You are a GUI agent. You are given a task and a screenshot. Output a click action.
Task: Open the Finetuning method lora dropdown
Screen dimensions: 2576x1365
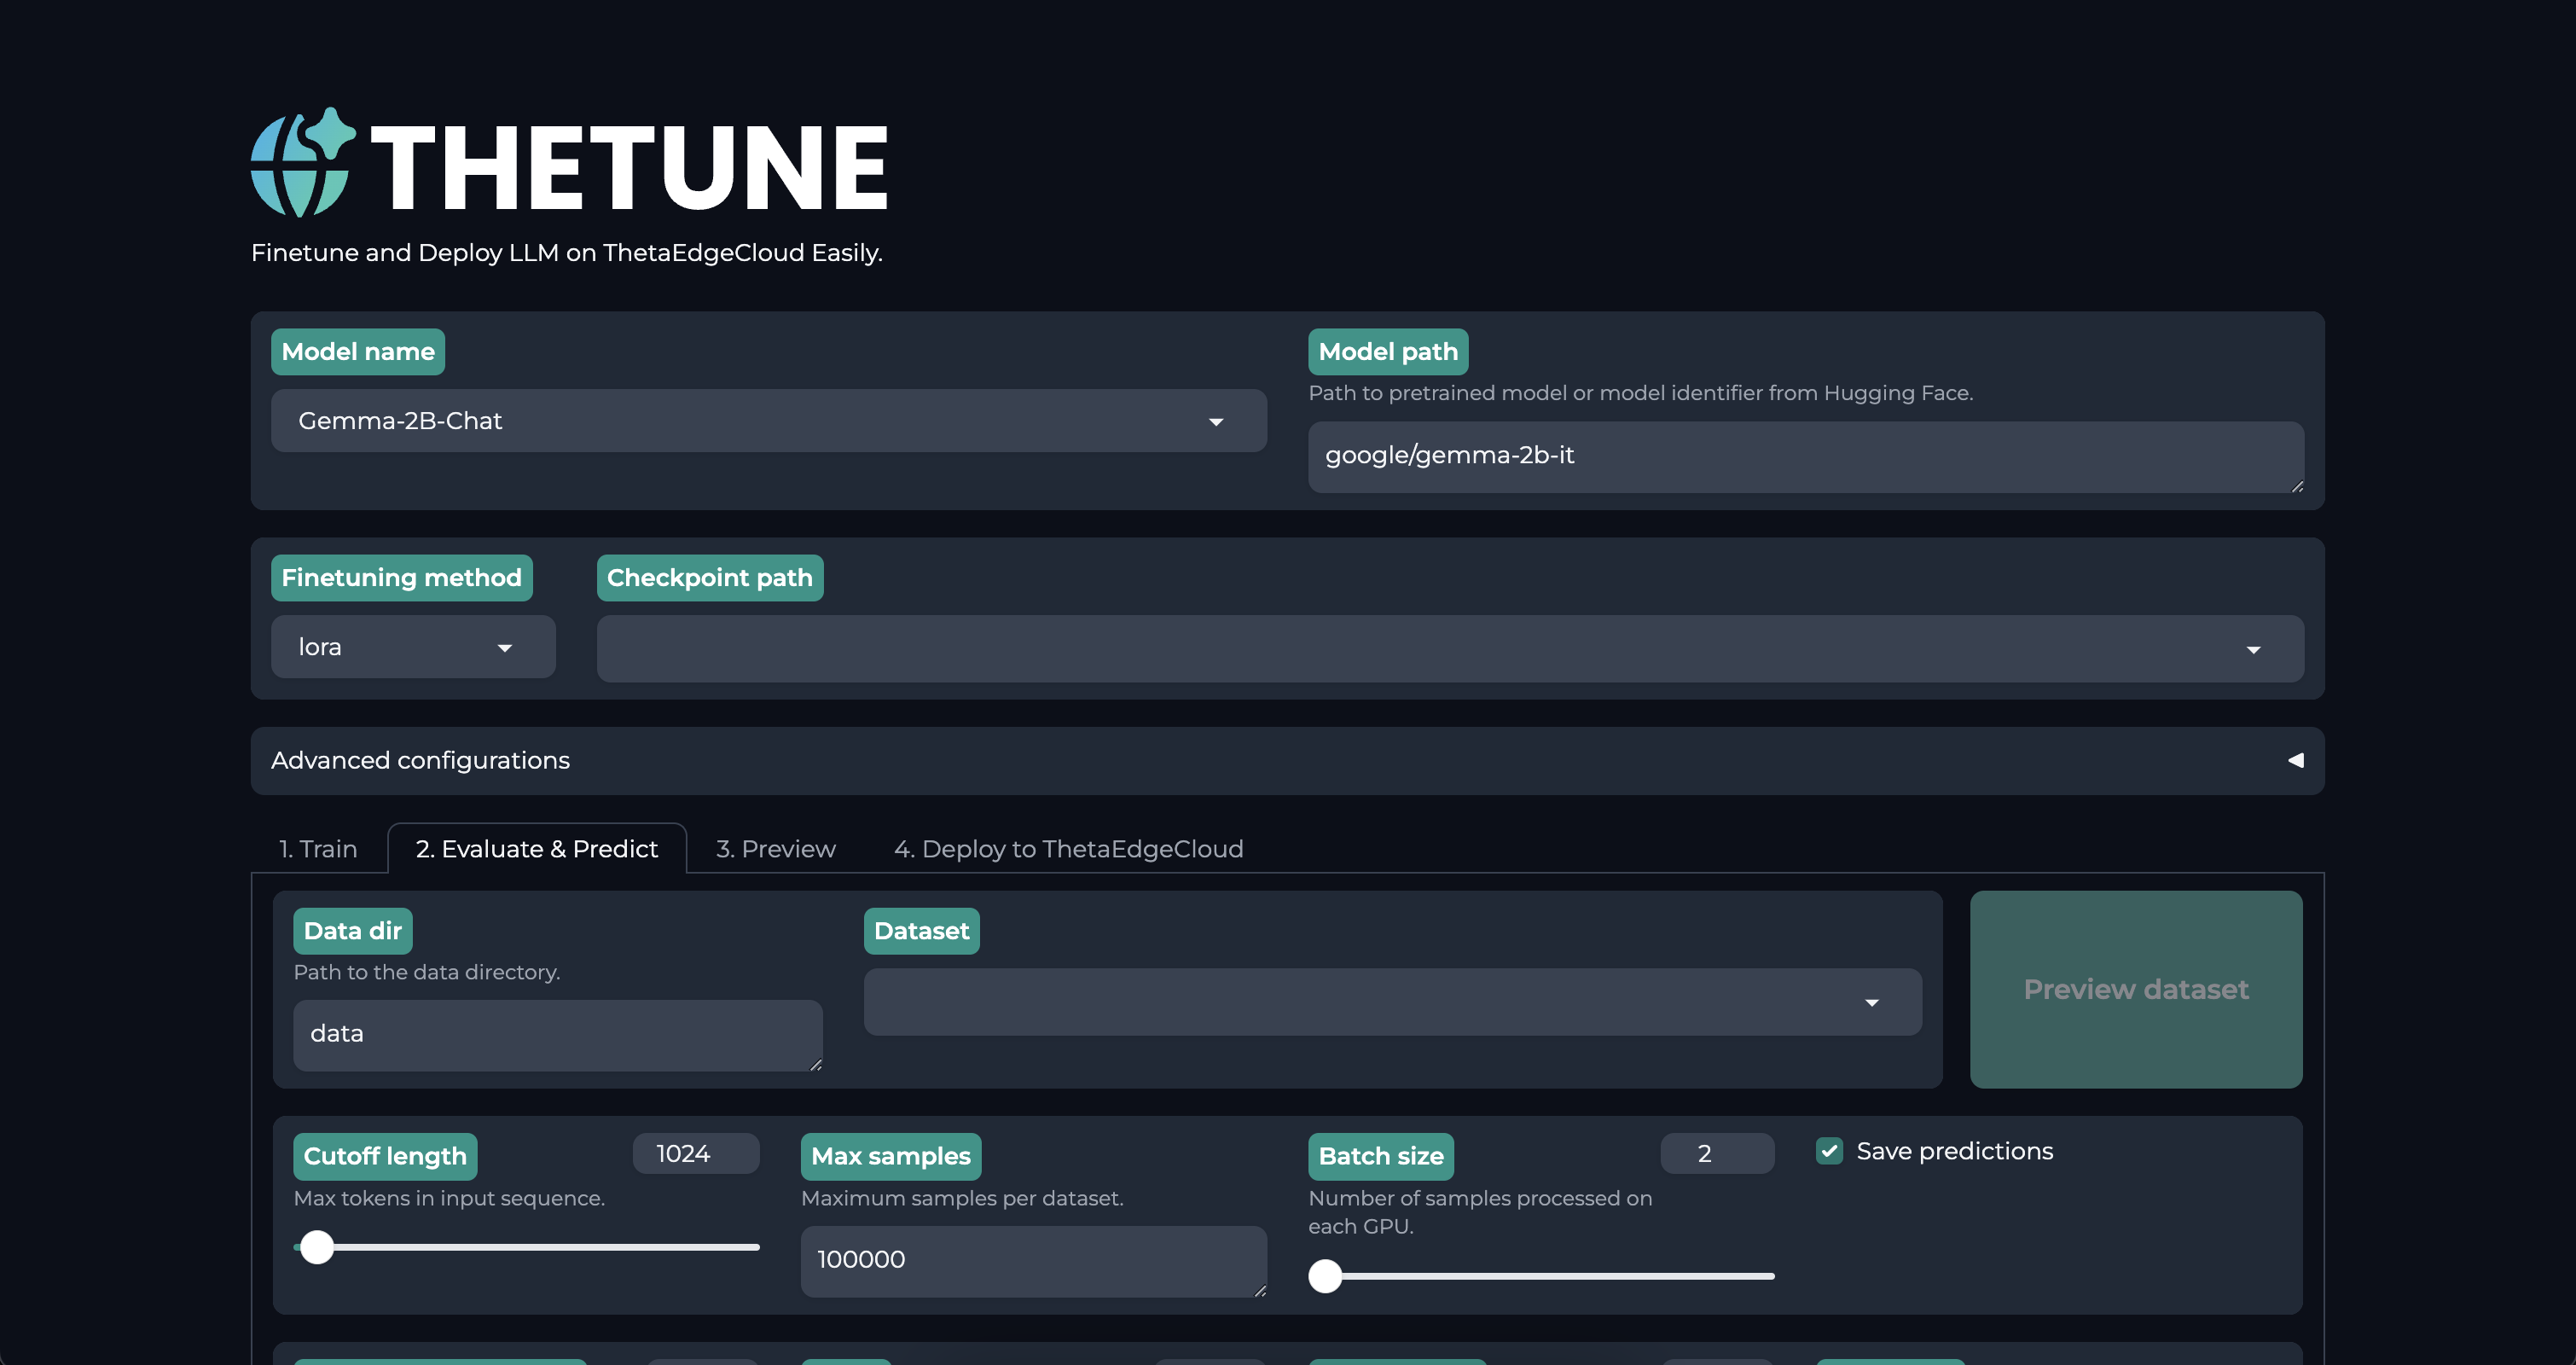point(412,647)
